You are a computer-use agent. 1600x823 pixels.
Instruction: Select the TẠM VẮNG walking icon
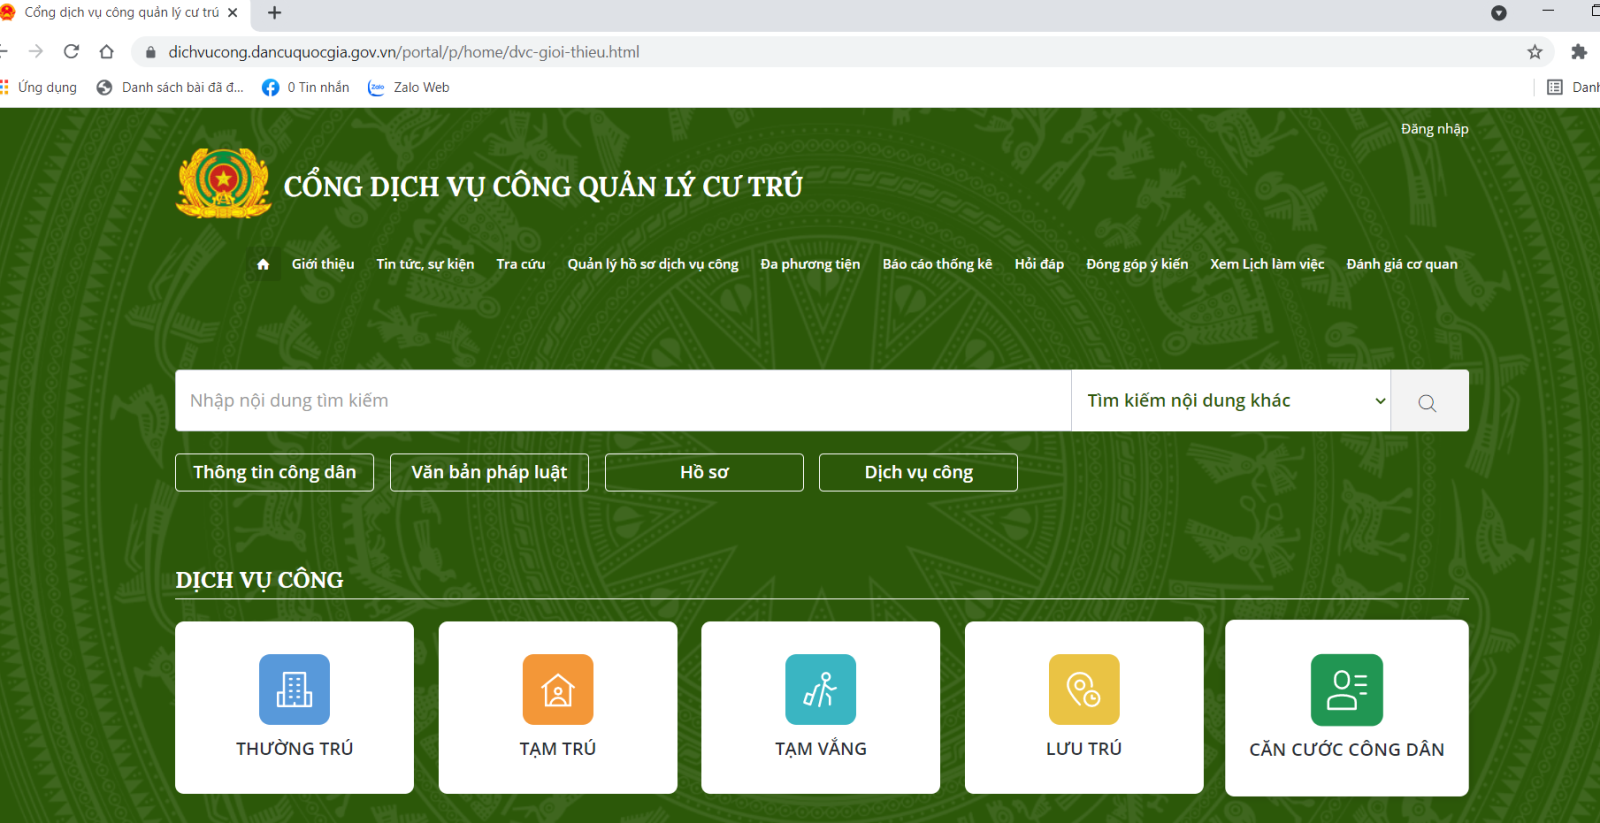pos(820,689)
